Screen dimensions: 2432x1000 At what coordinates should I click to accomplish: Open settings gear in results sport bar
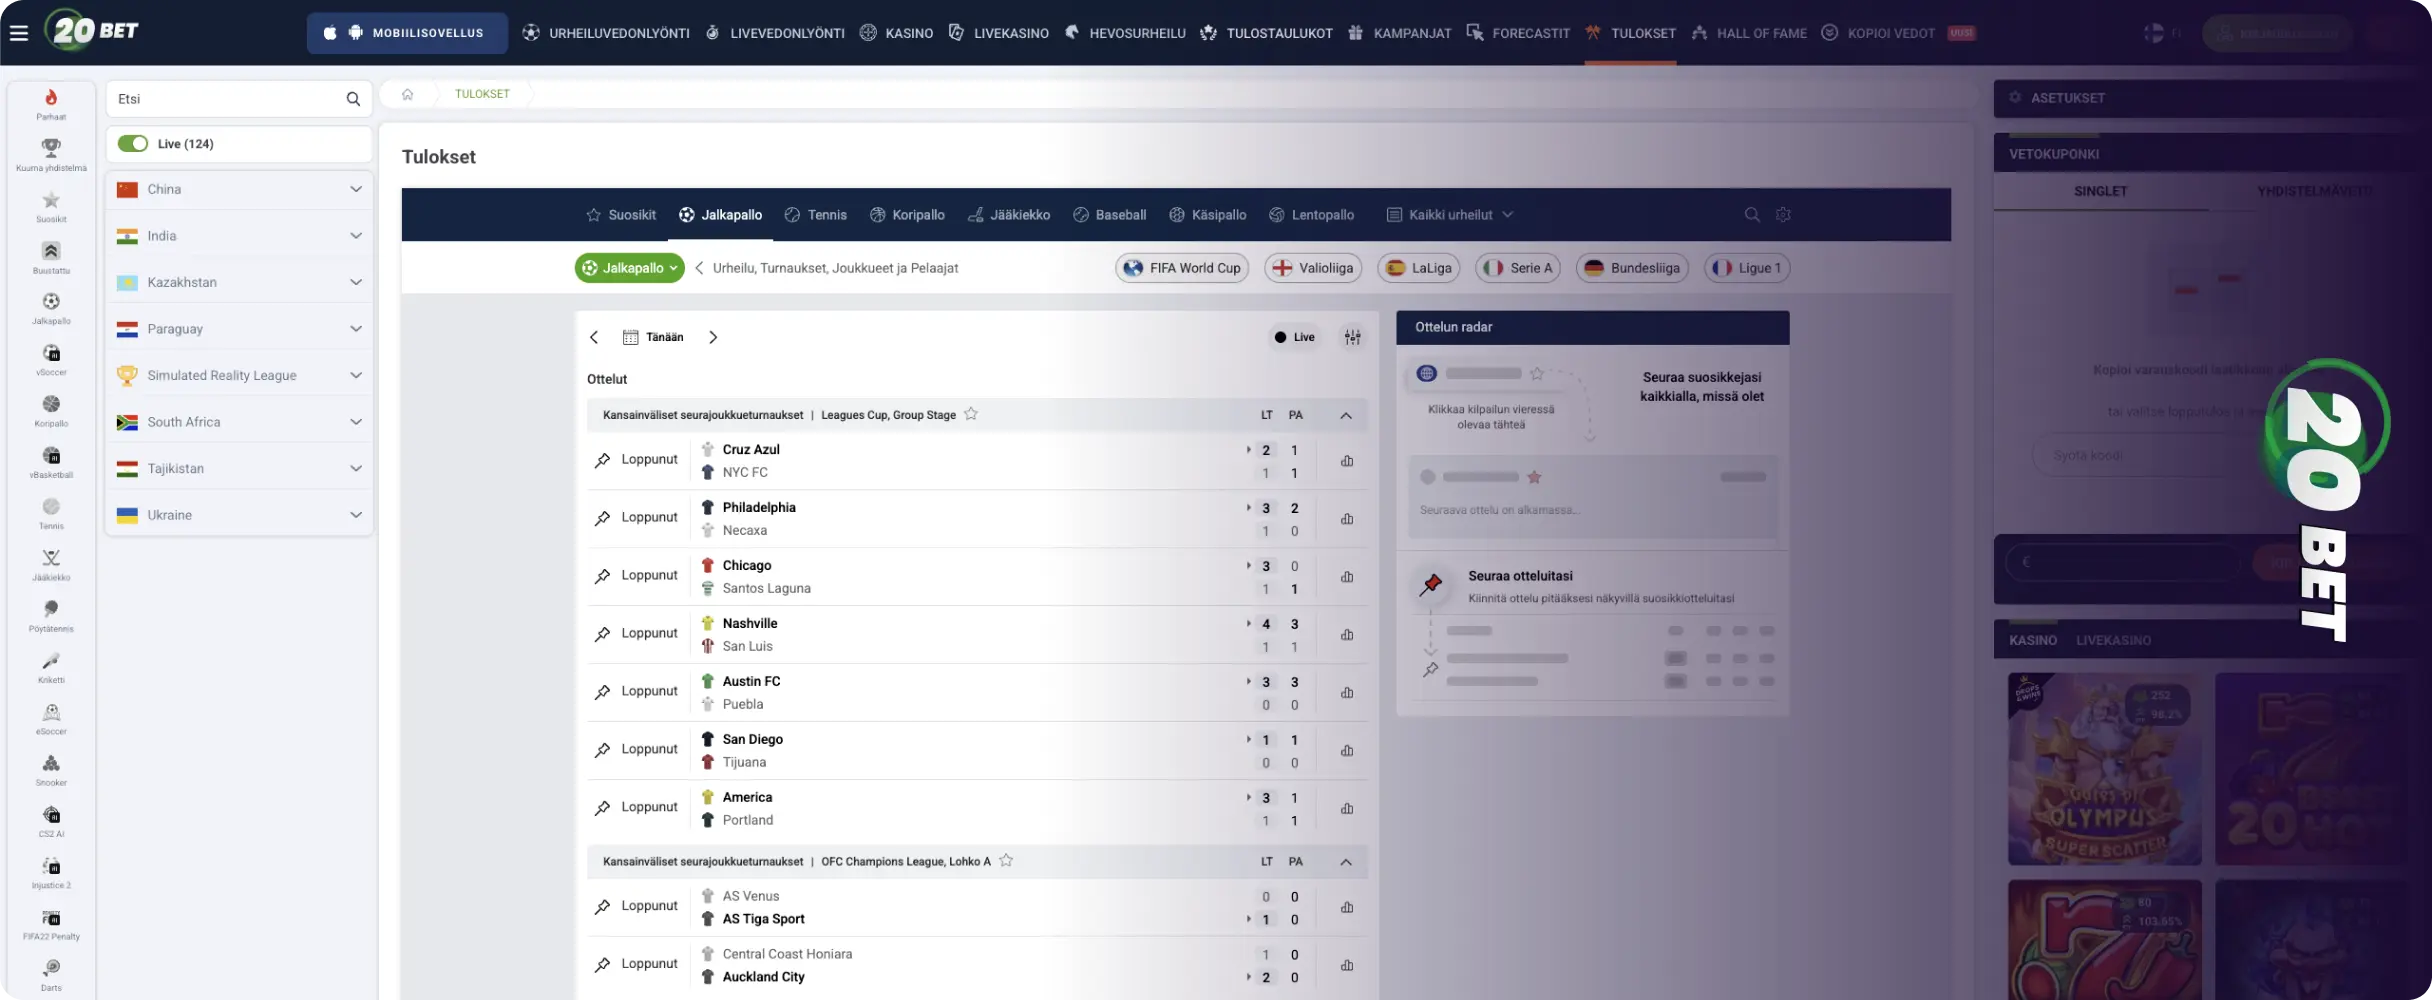tap(1783, 215)
